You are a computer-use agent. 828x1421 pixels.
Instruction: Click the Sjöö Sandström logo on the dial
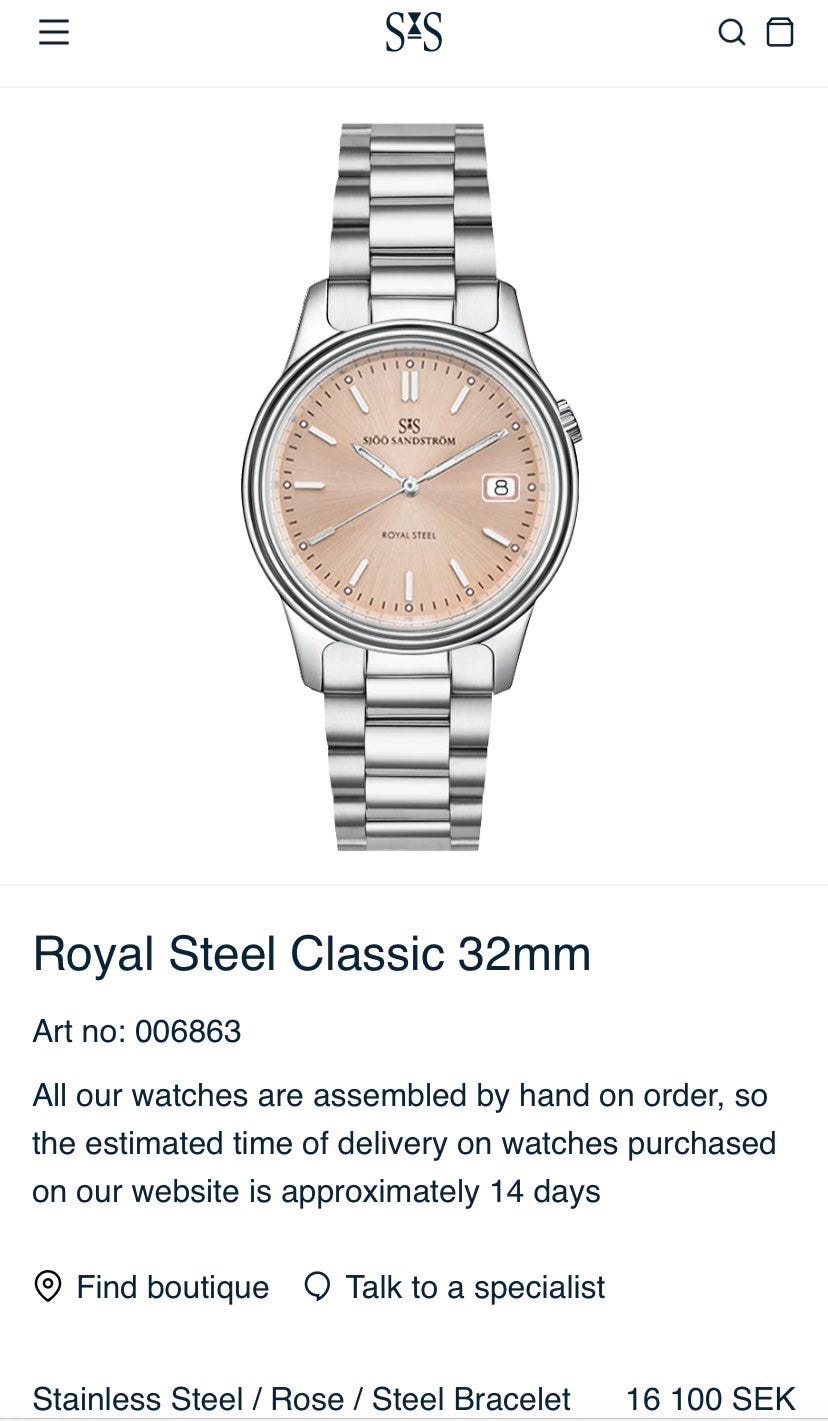pos(409,432)
